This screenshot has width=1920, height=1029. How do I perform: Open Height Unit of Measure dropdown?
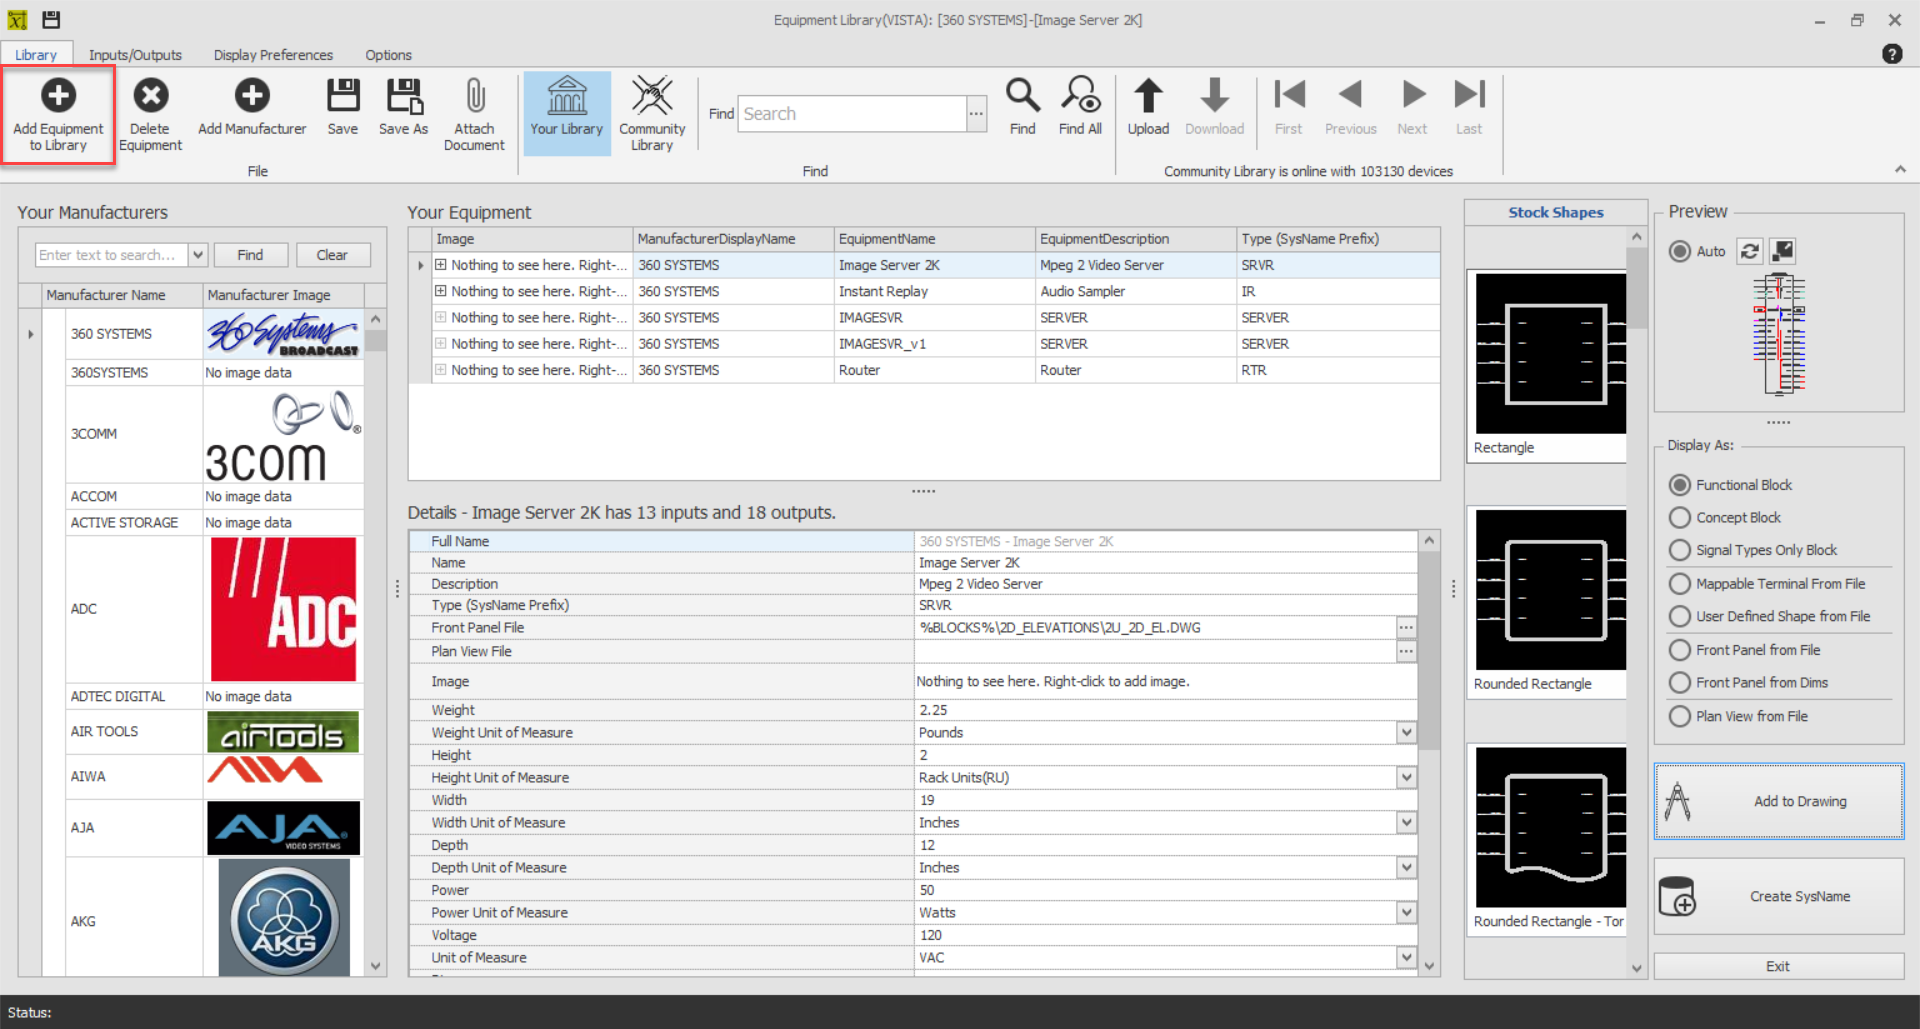pyautogui.click(x=1406, y=778)
